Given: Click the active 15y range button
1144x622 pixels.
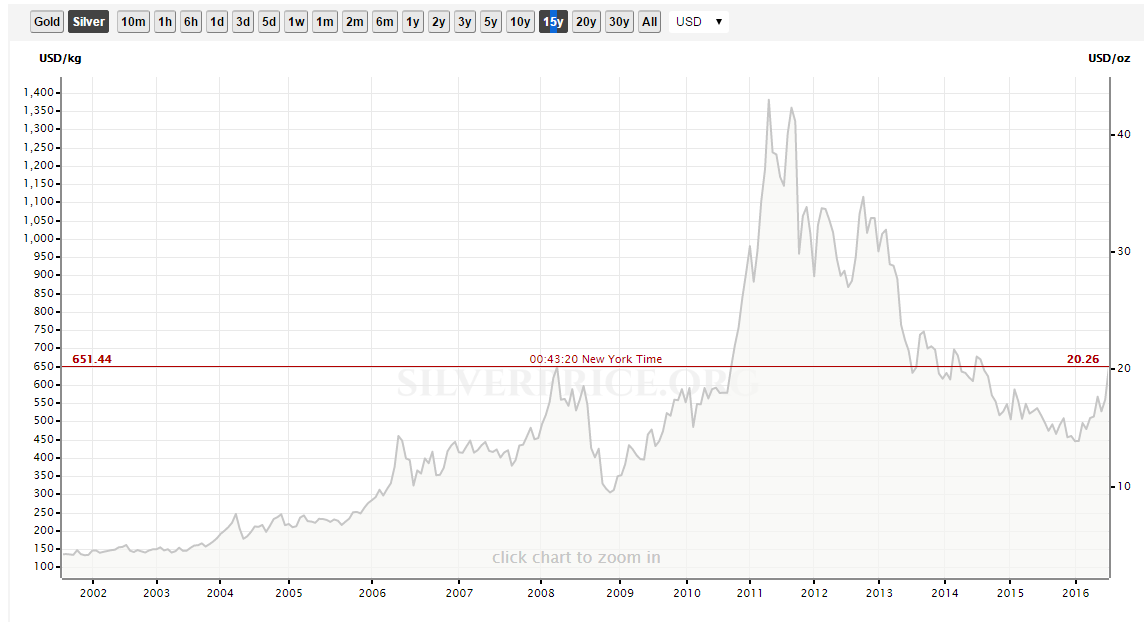Looking at the screenshot, I should [x=553, y=22].
